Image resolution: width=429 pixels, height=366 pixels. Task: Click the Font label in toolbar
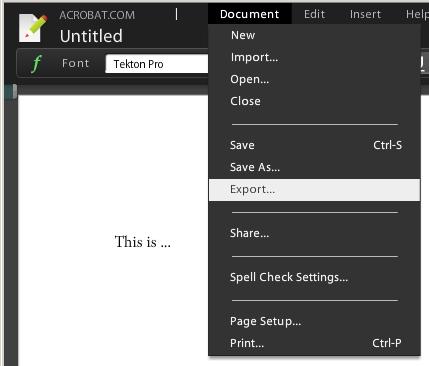click(76, 63)
